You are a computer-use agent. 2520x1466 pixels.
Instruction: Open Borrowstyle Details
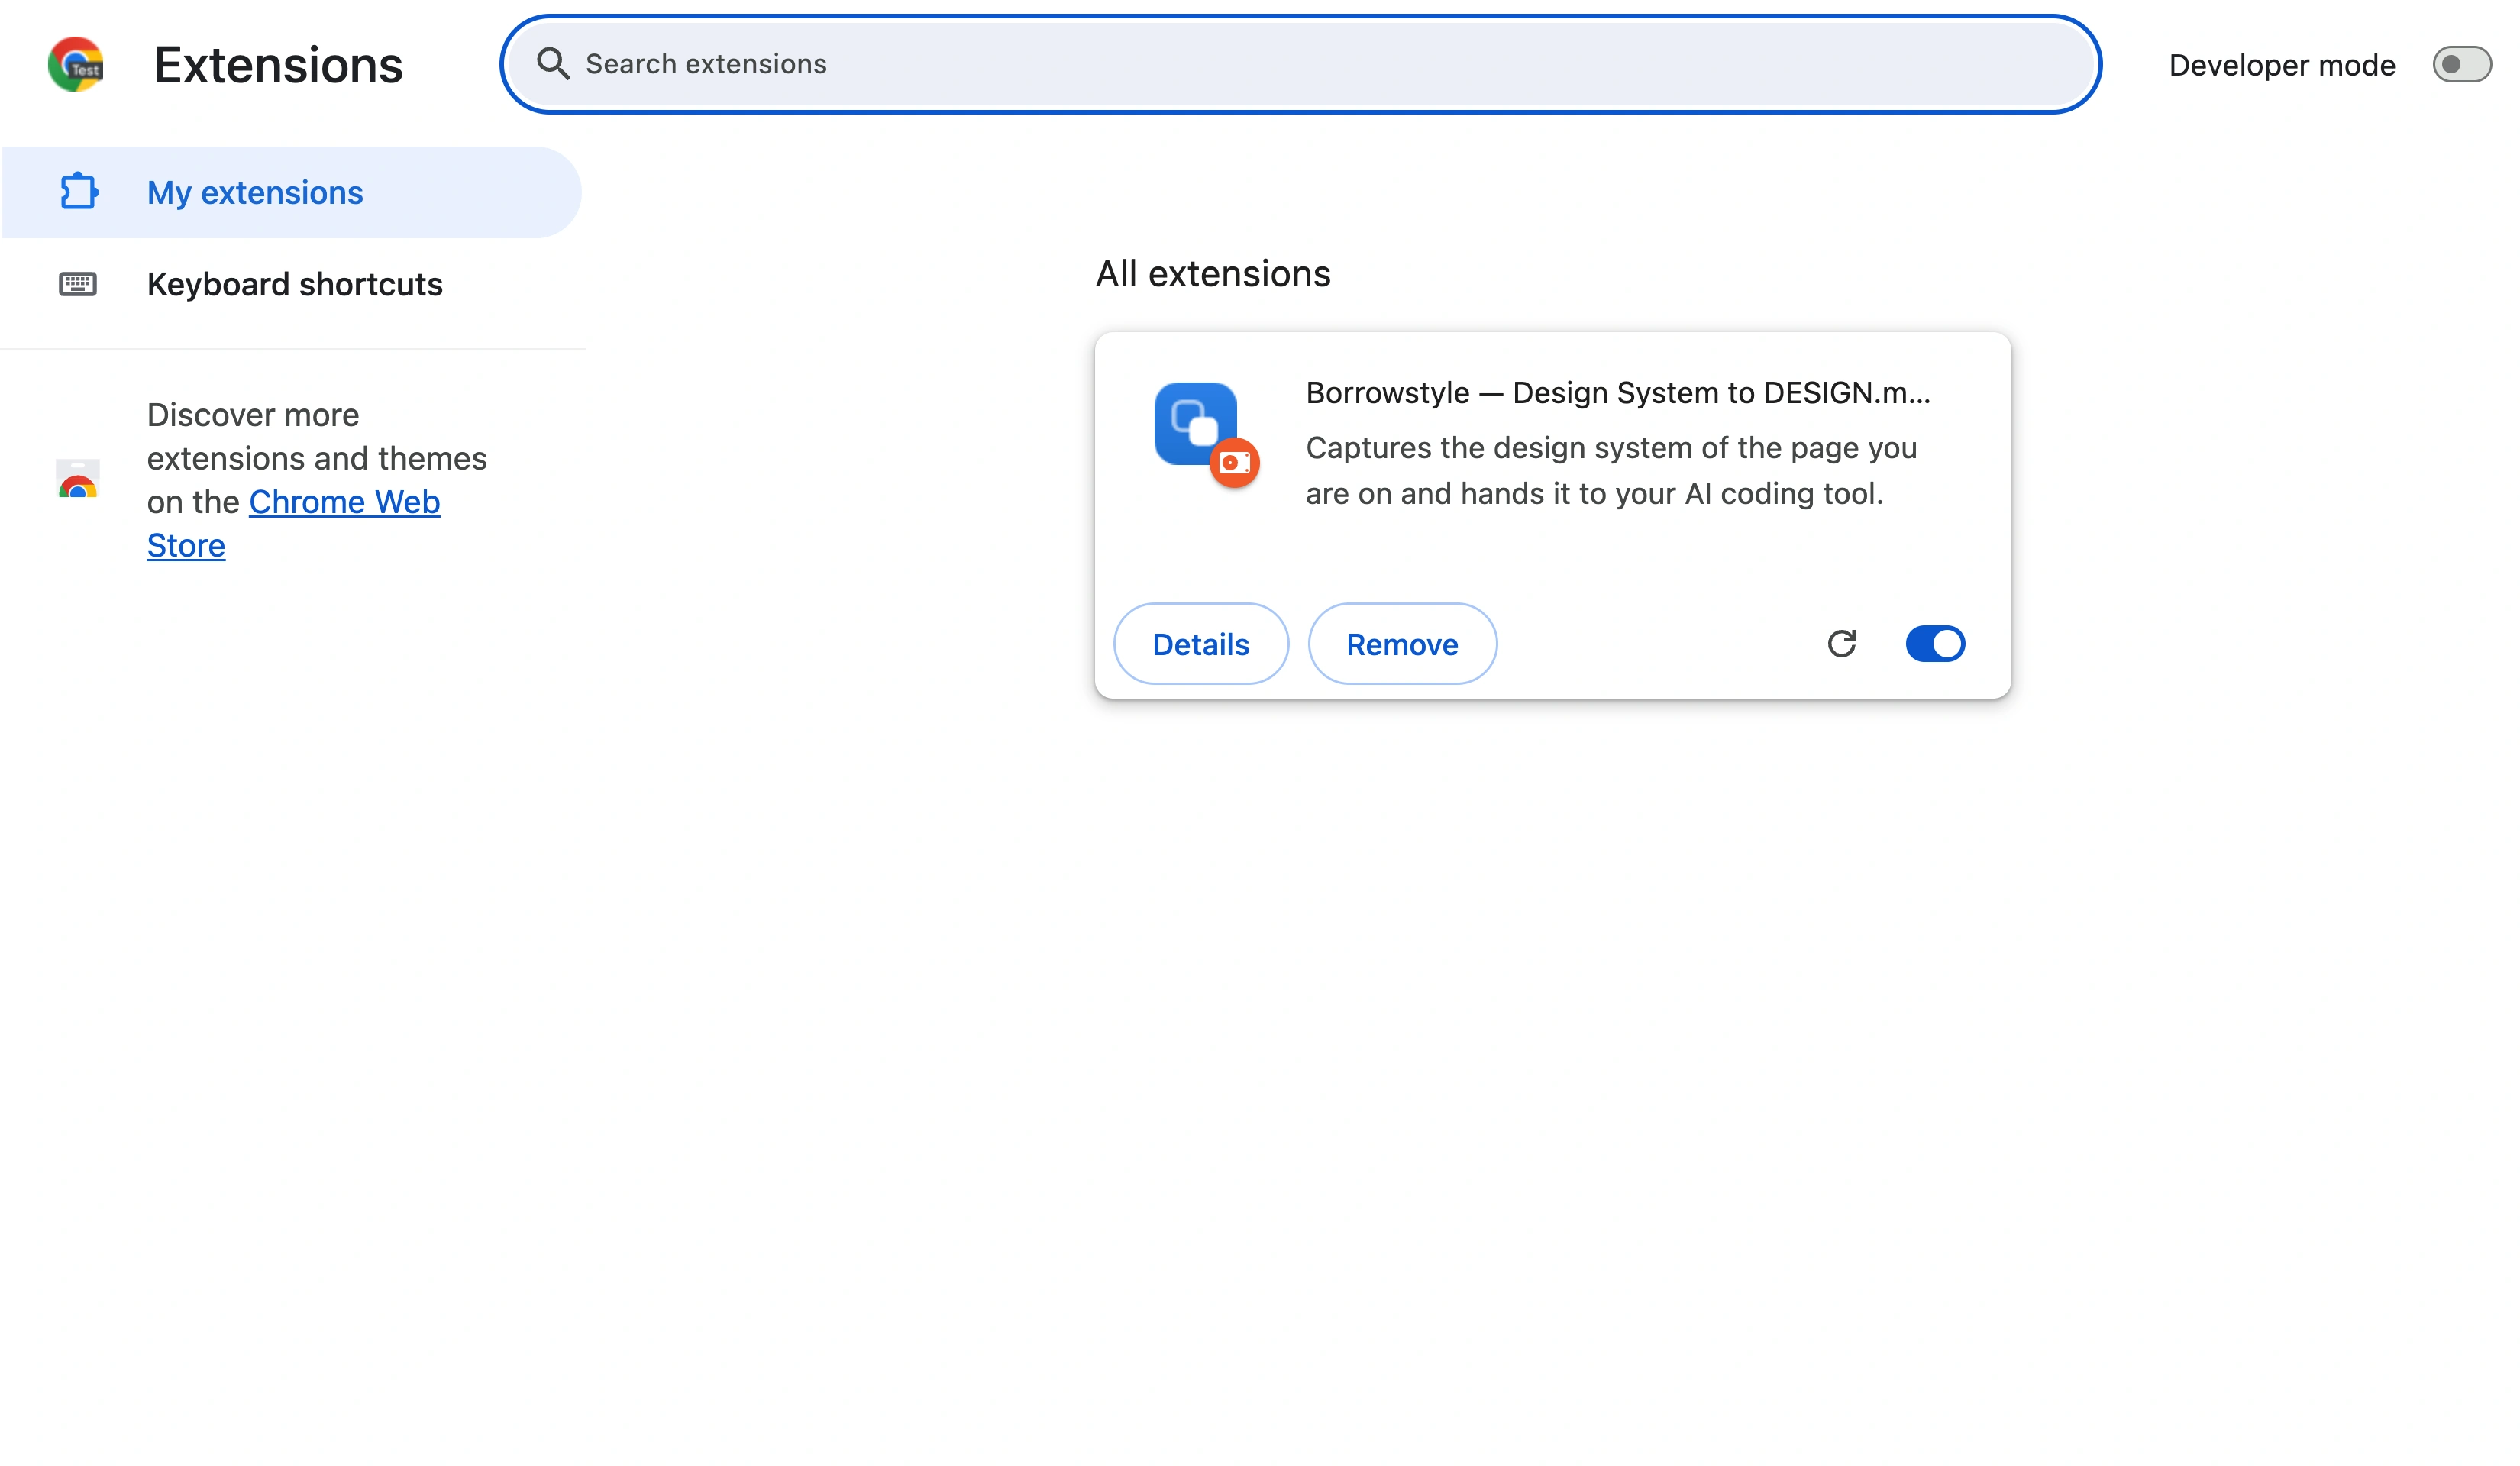point(1201,644)
